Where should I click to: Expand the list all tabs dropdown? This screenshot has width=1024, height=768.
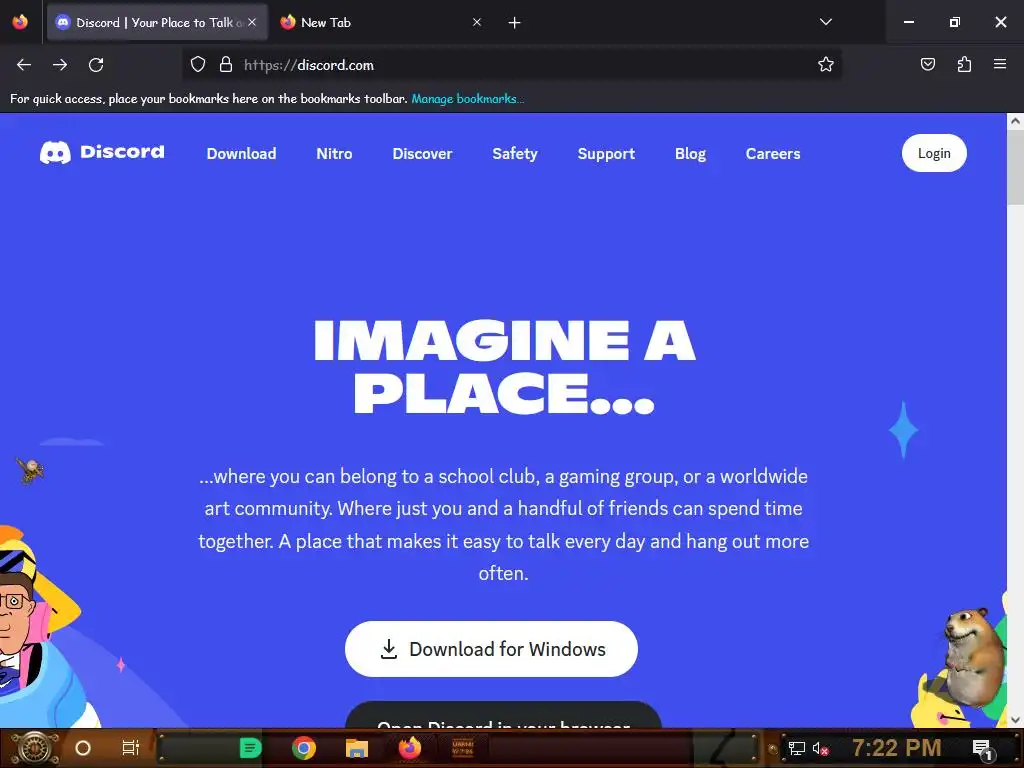825,22
